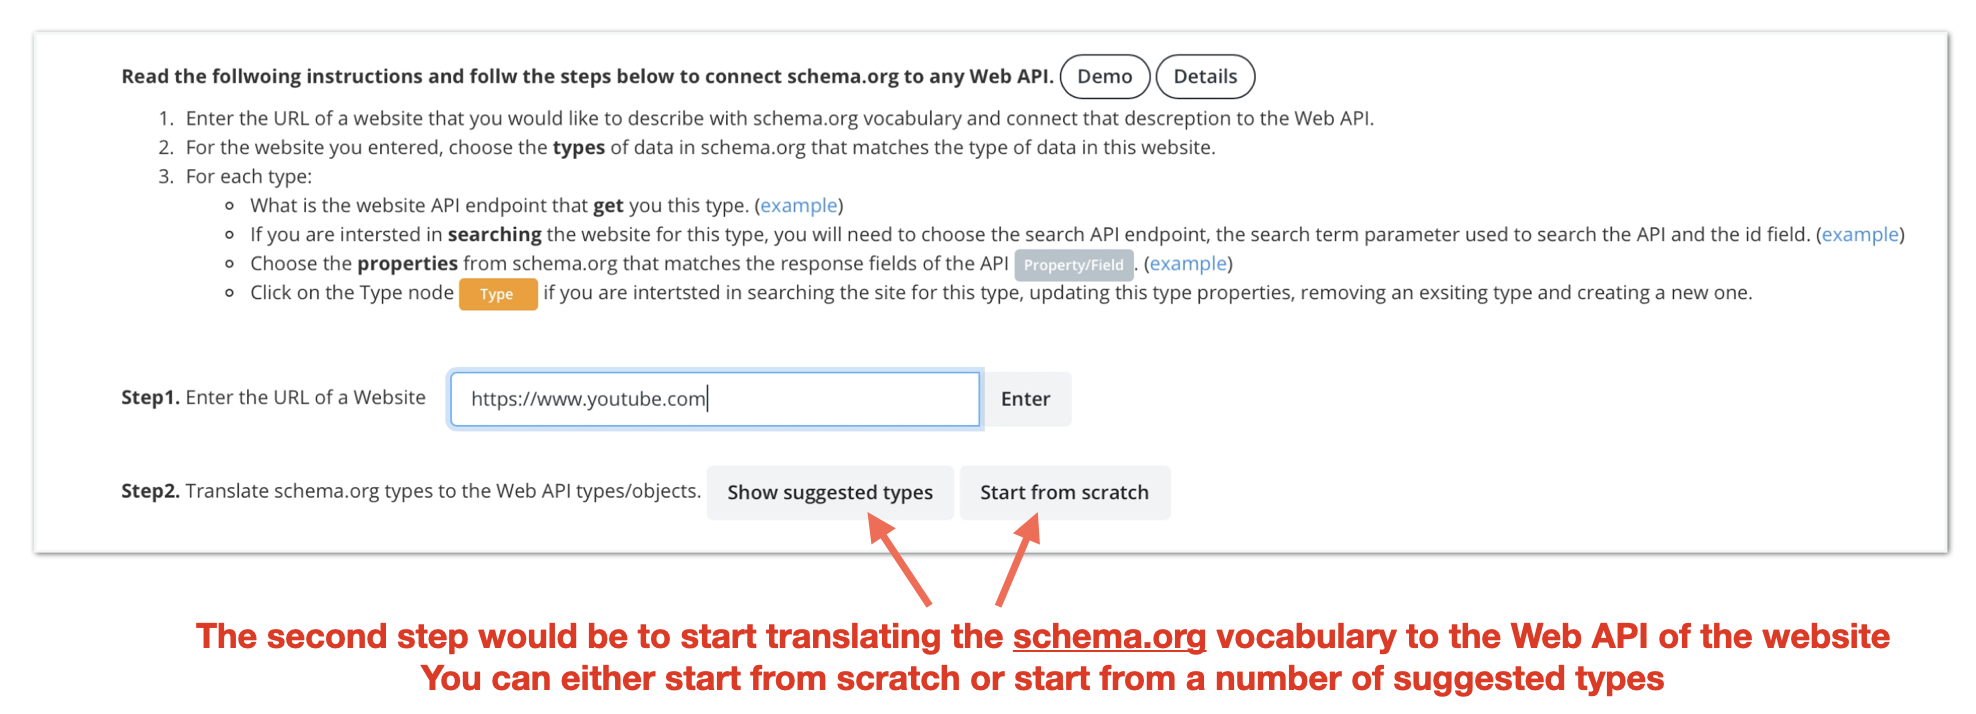Open the example link for get endpoint
This screenshot has width=1976, height=714.
[x=798, y=206]
